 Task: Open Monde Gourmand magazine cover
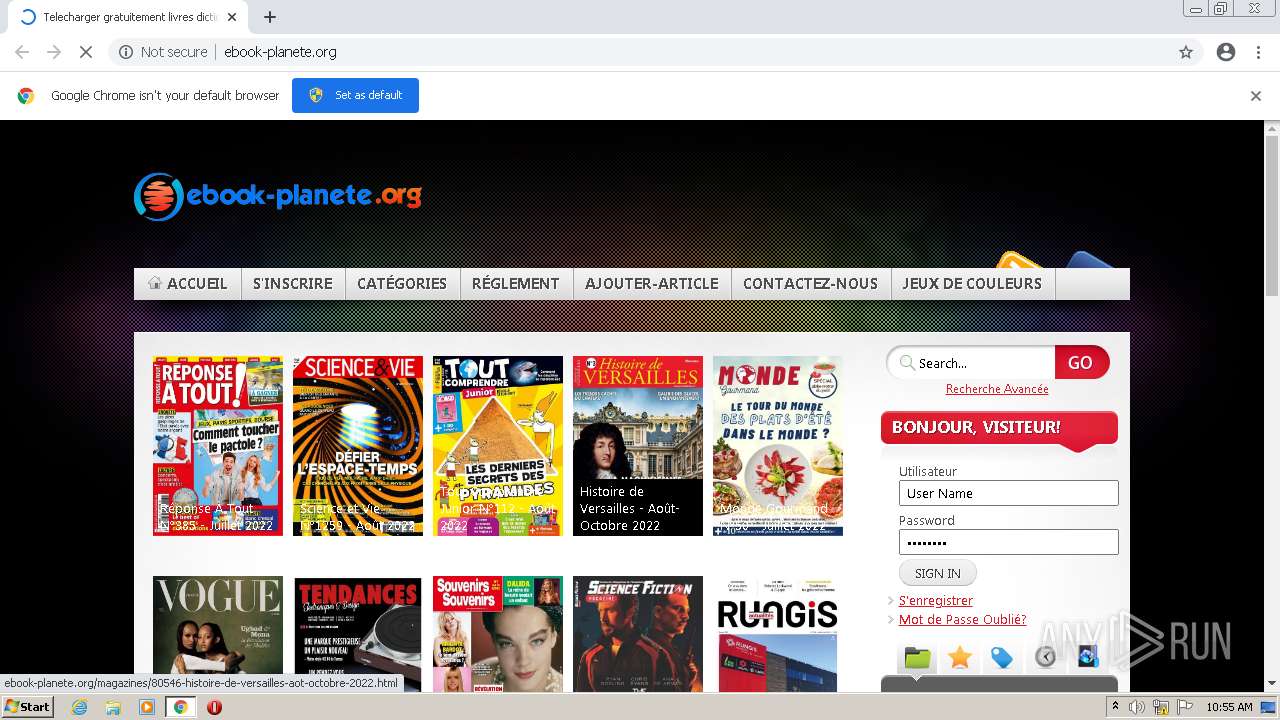778,446
